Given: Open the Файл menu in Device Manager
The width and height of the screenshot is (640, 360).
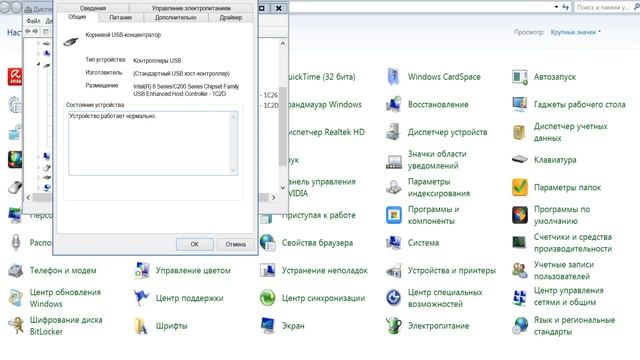Looking at the screenshot, I should point(33,21).
